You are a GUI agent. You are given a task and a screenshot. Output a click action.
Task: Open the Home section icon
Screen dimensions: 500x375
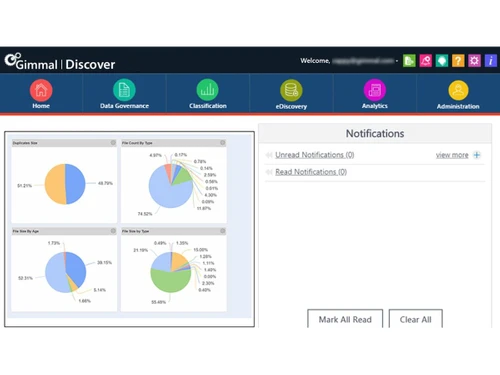coord(41,90)
